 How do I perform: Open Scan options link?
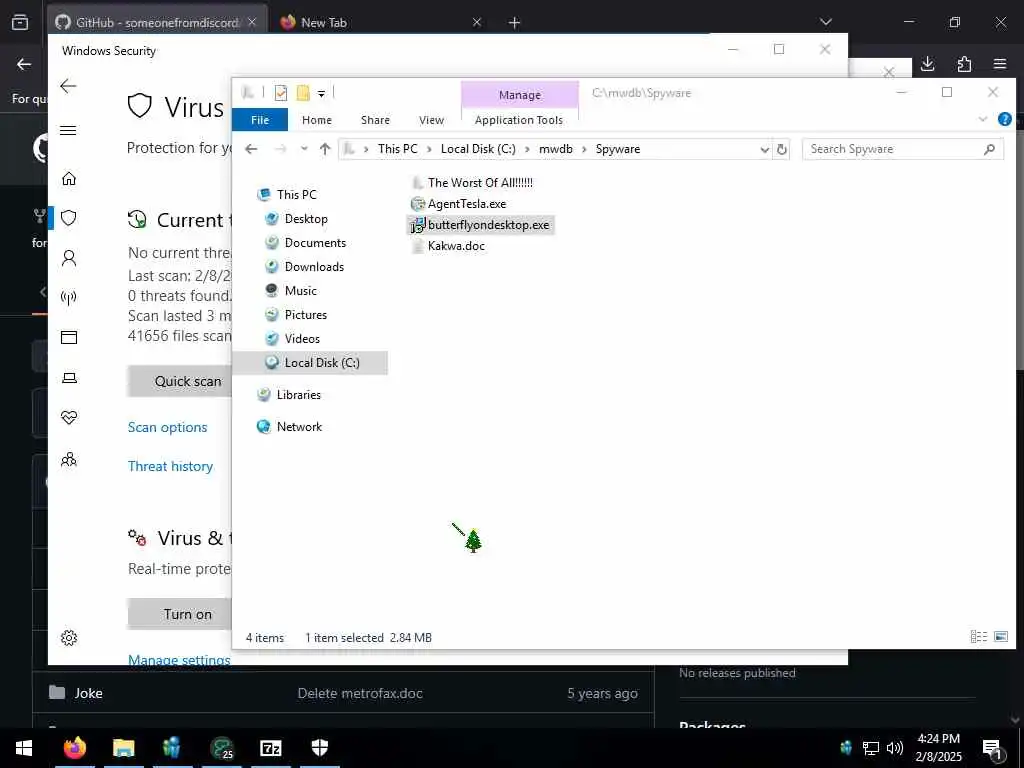click(x=167, y=427)
